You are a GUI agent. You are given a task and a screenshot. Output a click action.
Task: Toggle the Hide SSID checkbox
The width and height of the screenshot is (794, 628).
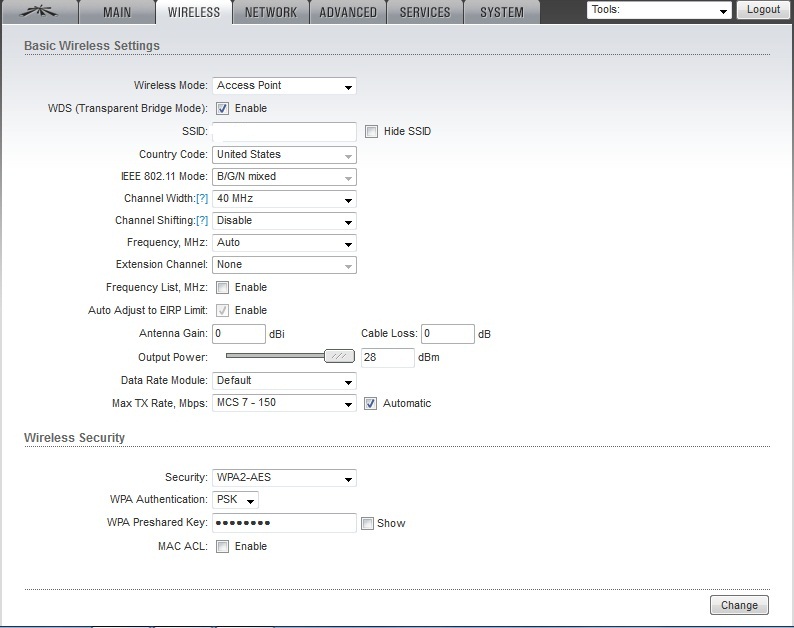(x=372, y=132)
